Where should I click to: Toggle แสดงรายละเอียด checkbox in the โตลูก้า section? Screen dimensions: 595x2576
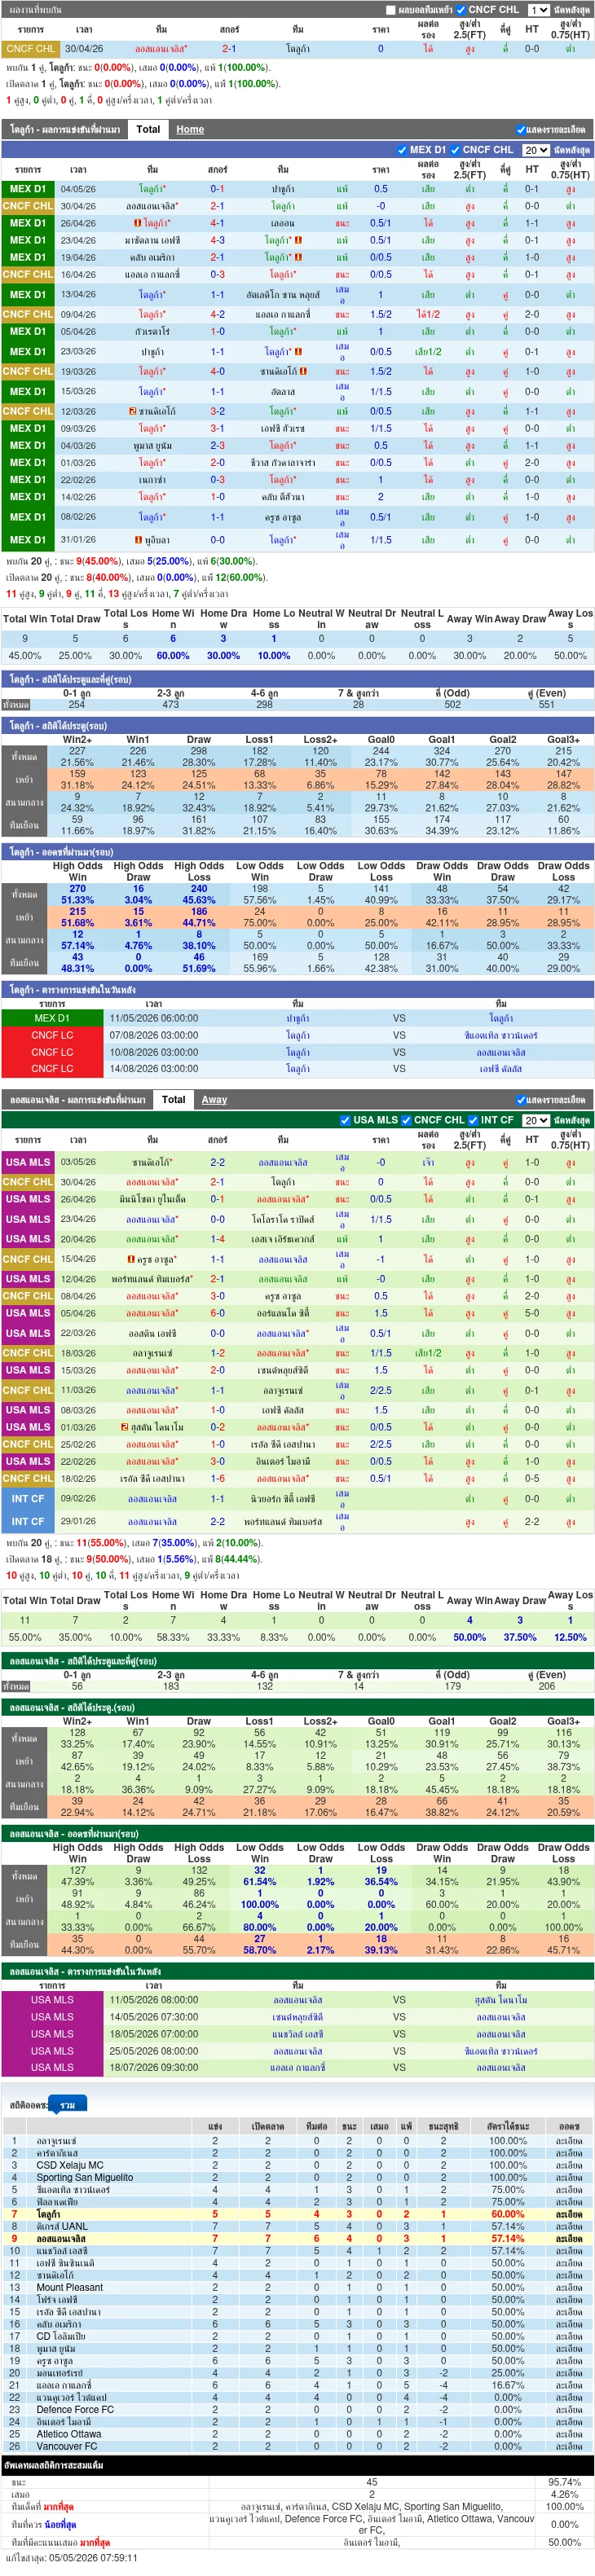click(x=521, y=130)
